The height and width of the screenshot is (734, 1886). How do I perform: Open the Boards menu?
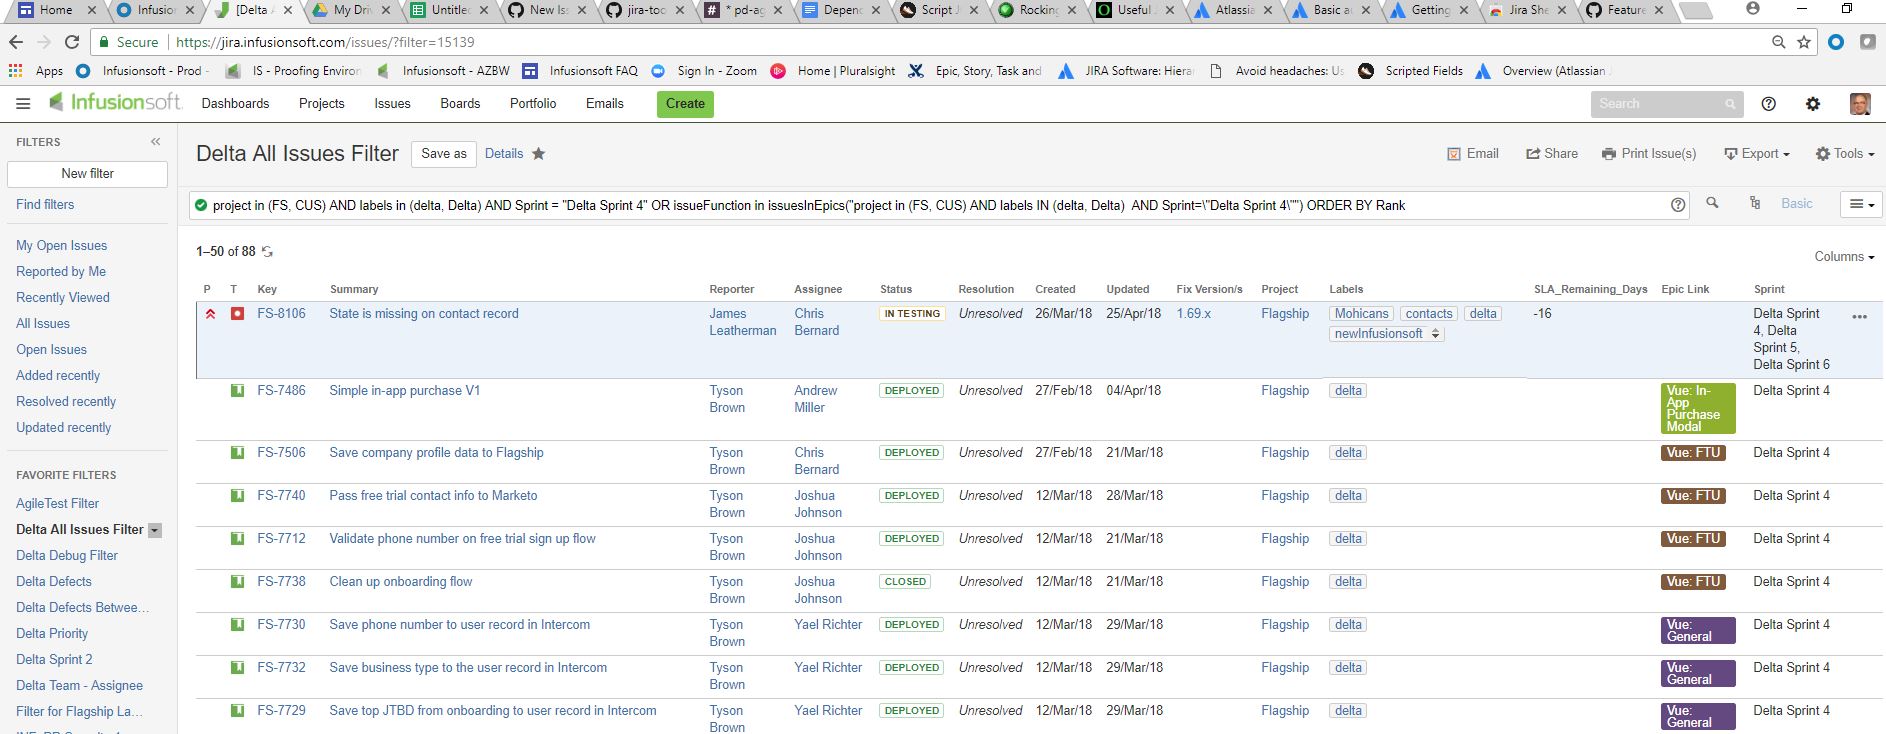460,104
